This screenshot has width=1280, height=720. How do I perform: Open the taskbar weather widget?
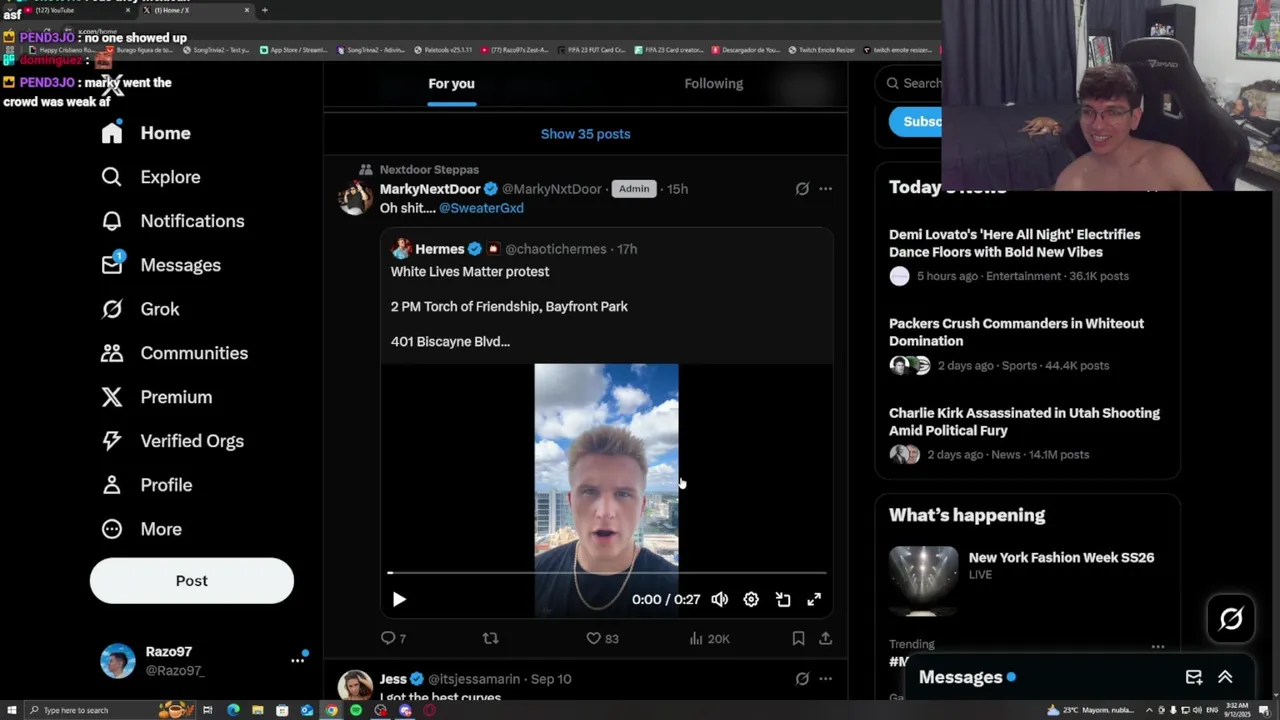[1093, 710]
